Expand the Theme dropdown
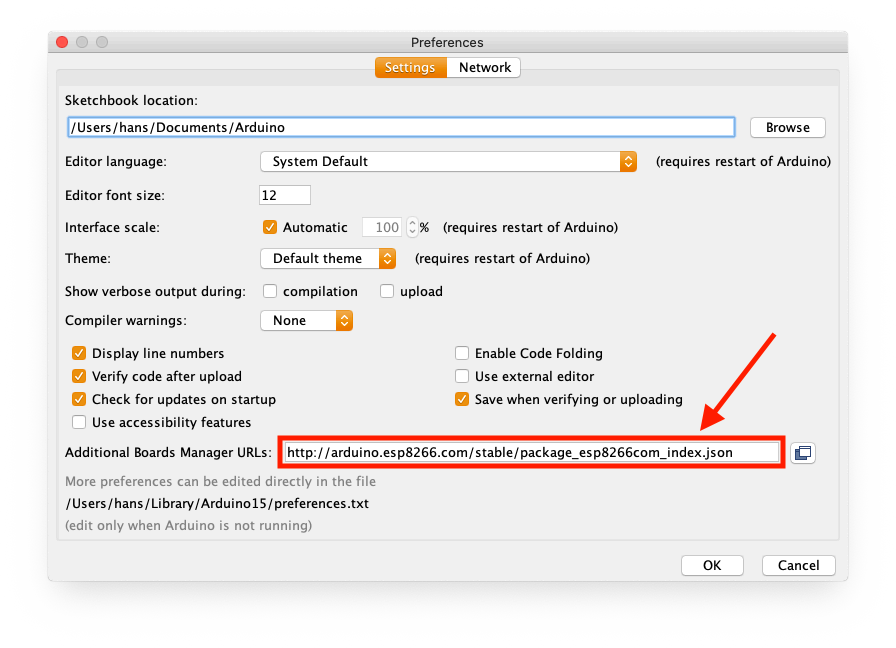The width and height of the screenshot is (896, 648). tap(328, 258)
